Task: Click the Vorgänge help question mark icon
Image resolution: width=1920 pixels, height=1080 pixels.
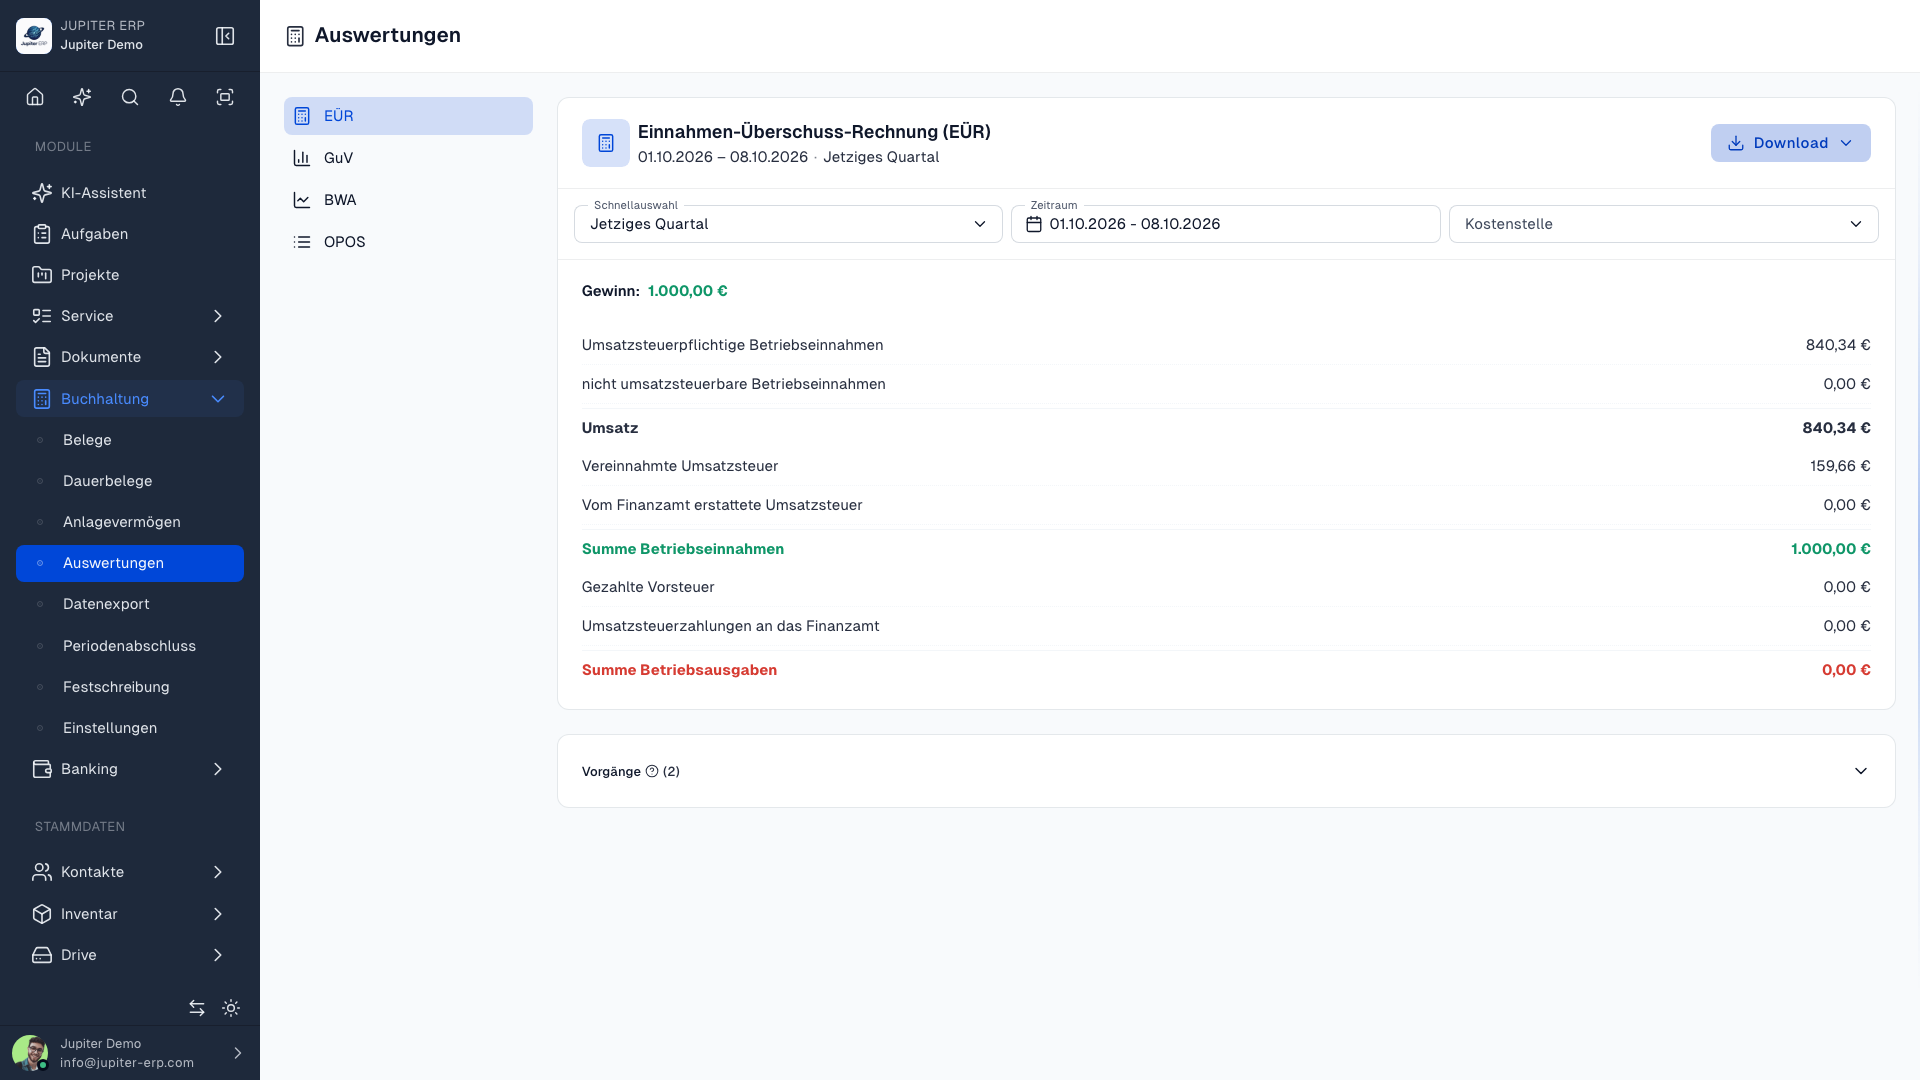Action: [652, 771]
